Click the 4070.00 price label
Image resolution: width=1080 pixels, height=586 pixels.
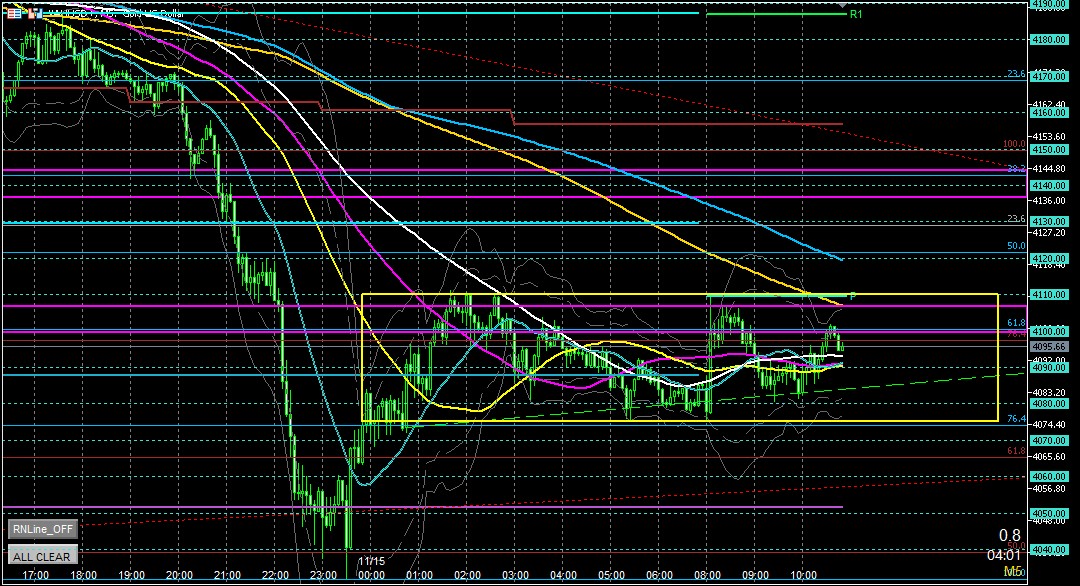pos(1049,441)
